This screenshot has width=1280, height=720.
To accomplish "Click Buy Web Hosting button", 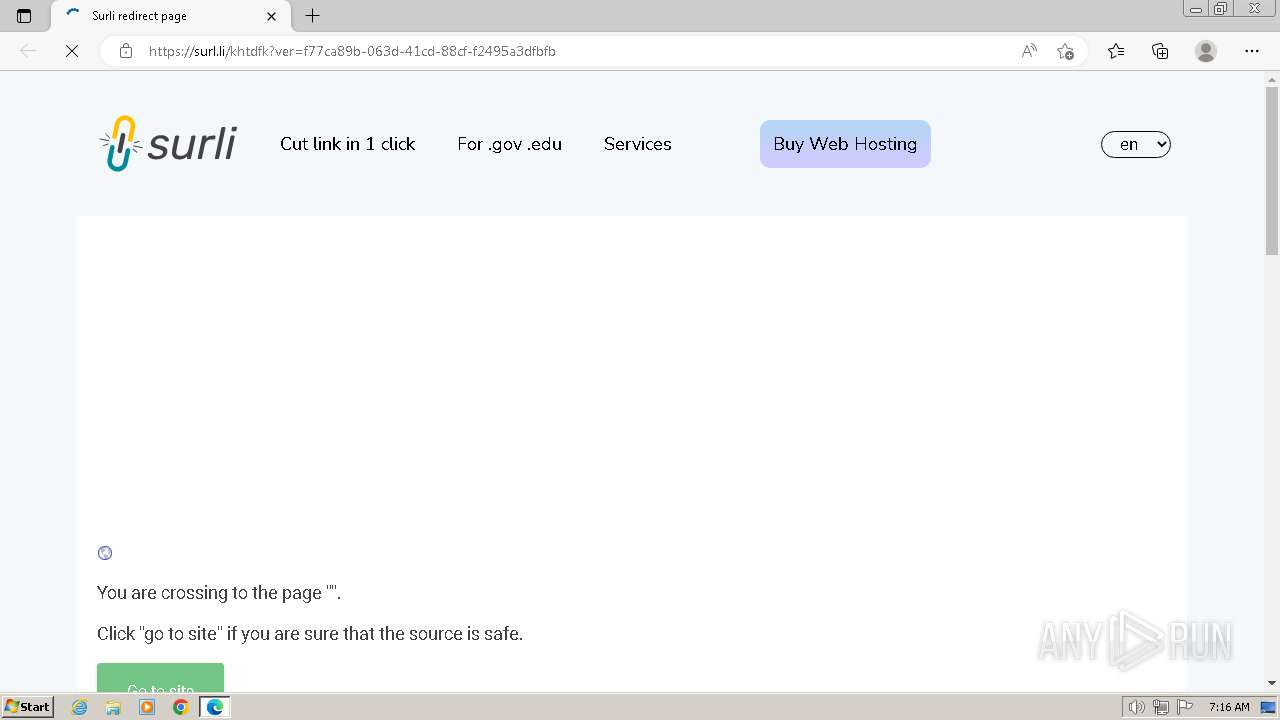I will coord(845,144).
